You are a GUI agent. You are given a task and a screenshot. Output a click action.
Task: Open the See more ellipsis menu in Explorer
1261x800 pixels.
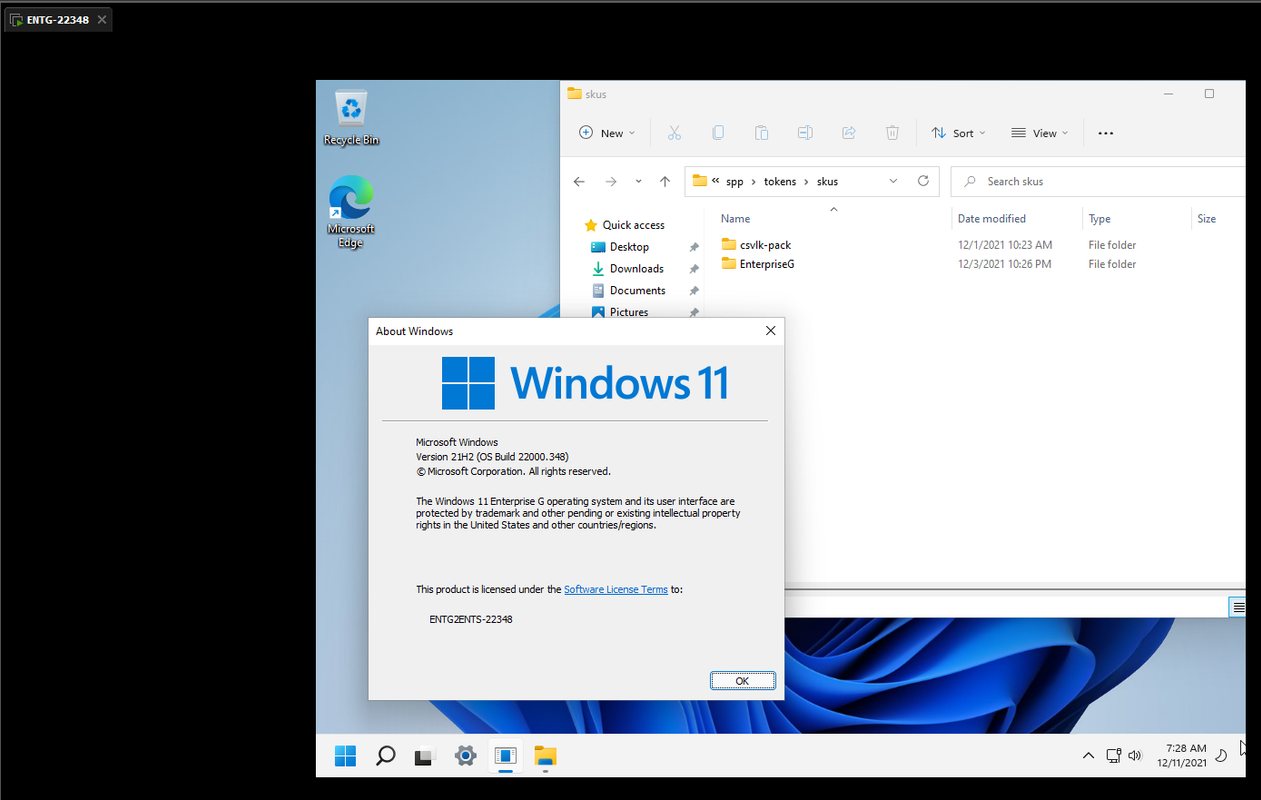[1106, 133]
